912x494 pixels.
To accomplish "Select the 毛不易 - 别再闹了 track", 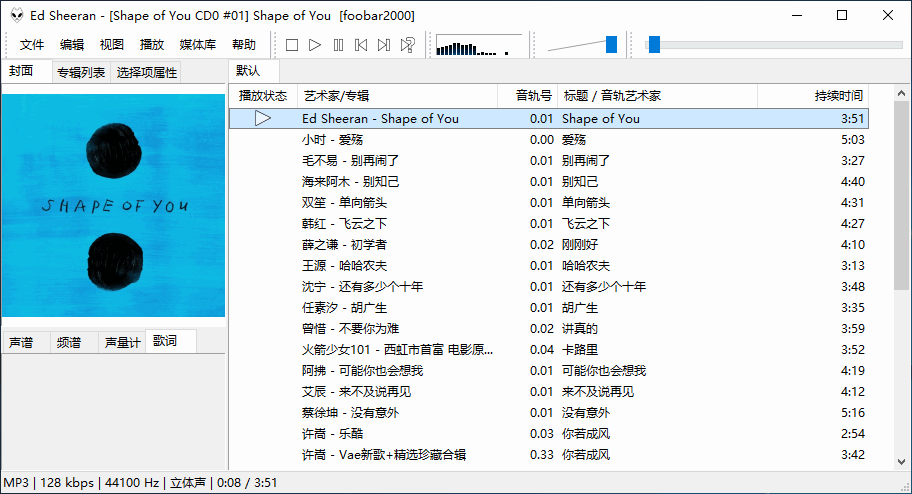I will tap(549, 161).
